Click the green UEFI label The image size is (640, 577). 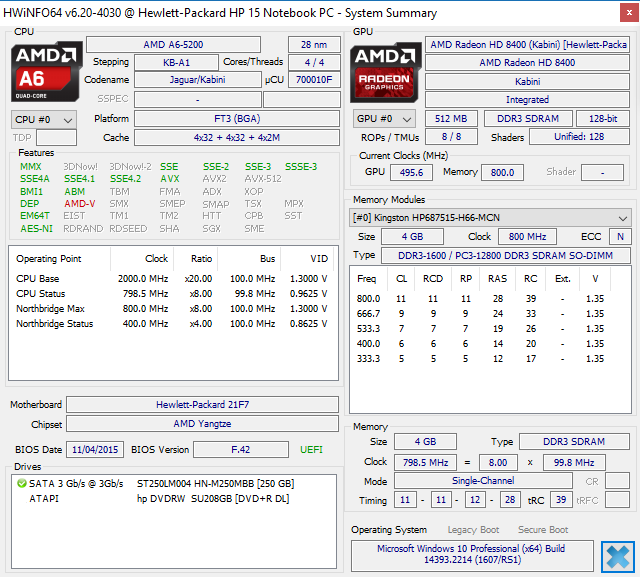coord(311,450)
